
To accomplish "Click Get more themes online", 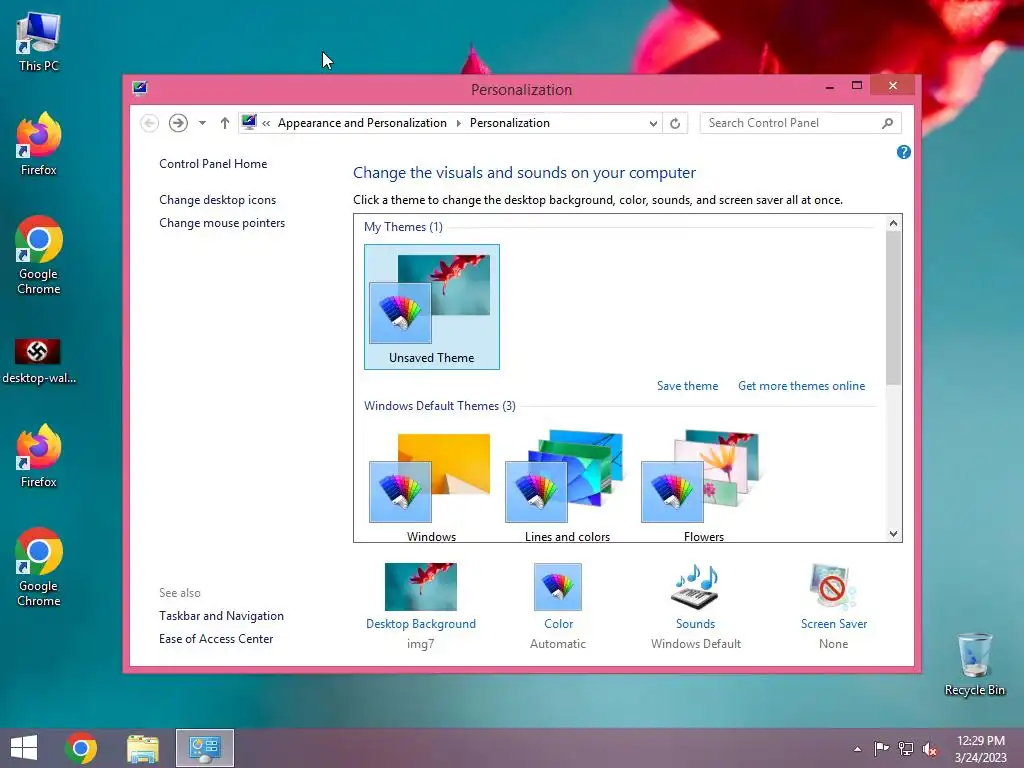I will click(x=801, y=386).
